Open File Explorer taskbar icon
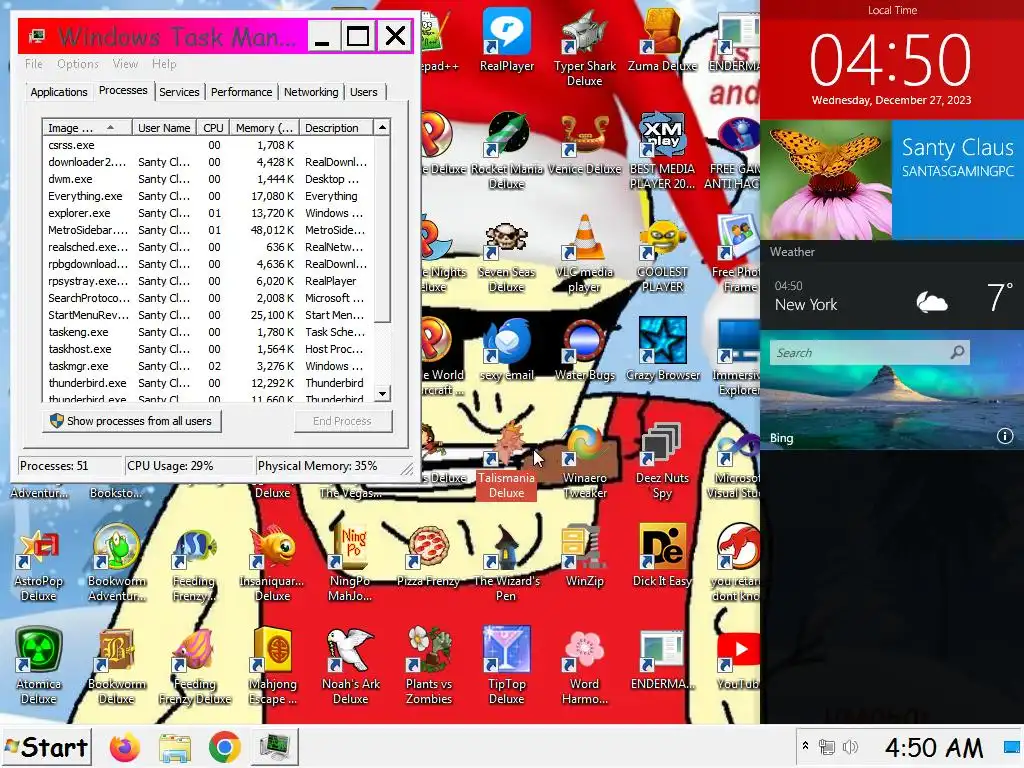This screenshot has height=768, width=1024. coord(175,747)
